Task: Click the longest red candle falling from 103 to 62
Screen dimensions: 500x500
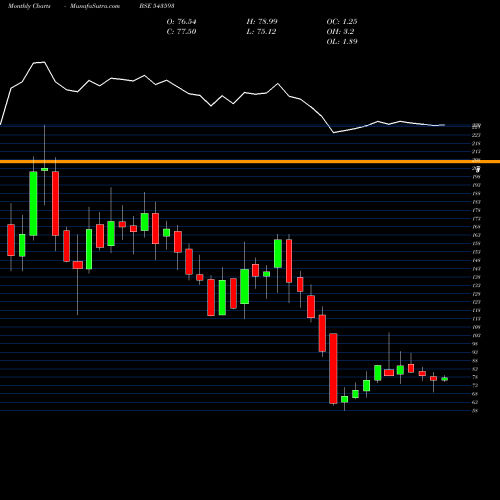Action: 333,368
